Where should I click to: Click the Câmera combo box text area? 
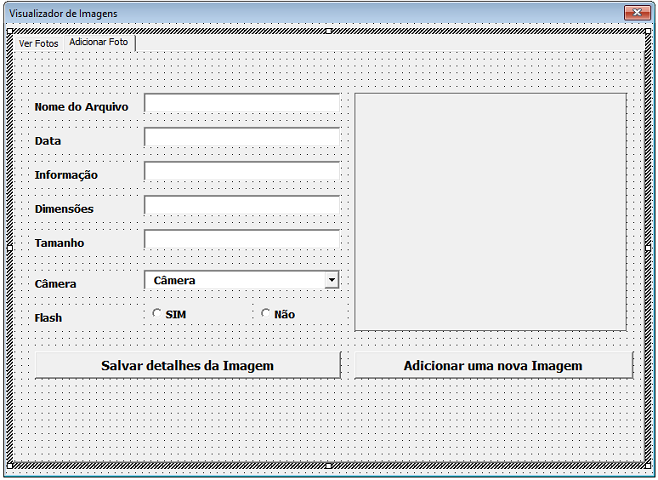(x=234, y=281)
